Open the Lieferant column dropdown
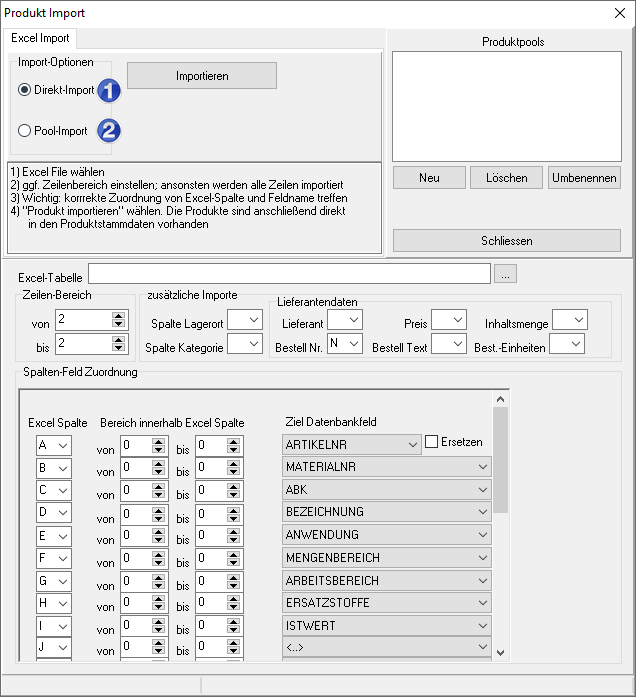Image resolution: width=636 pixels, height=697 pixels. [x=345, y=320]
